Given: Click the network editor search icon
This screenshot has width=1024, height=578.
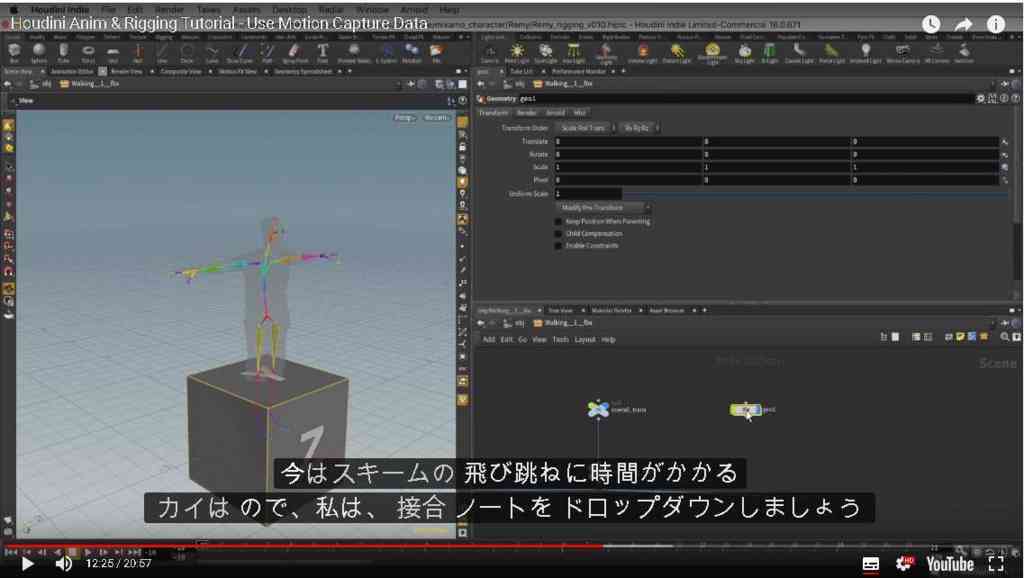Looking at the screenshot, I should 1004,337.
